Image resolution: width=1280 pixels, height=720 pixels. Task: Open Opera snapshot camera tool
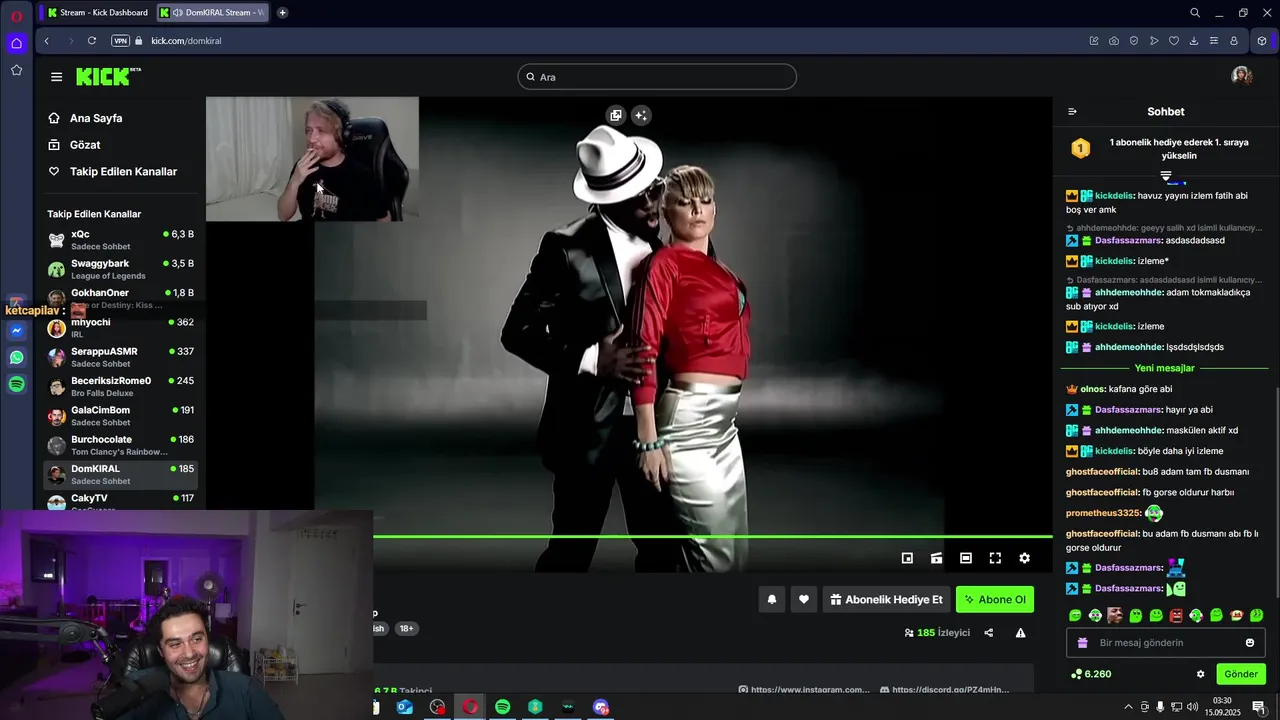point(1114,41)
